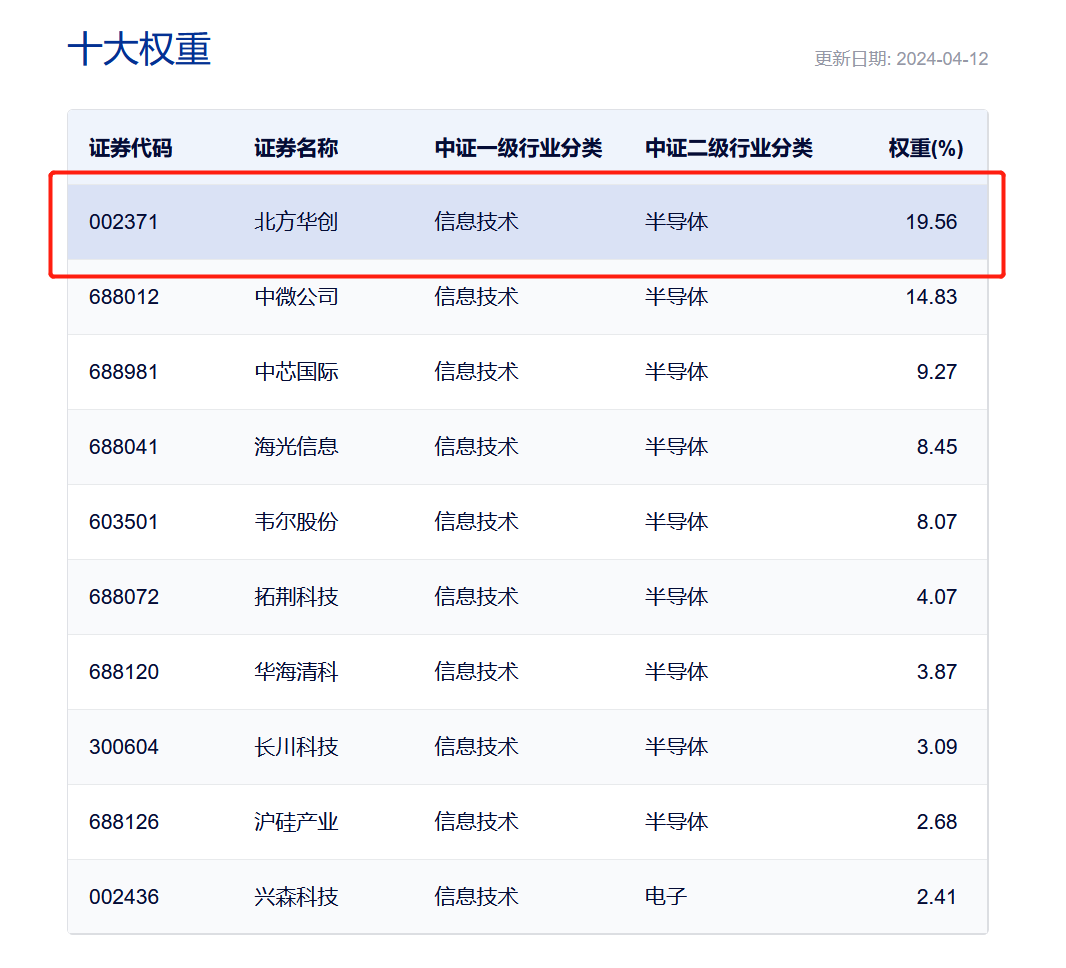Click the weight value 19.56

(x=931, y=222)
